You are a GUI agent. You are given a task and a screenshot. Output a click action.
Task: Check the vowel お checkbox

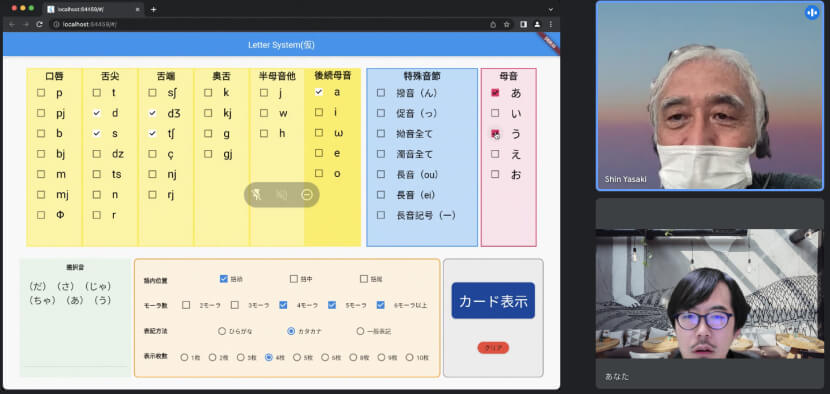click(x=495, y=174)
